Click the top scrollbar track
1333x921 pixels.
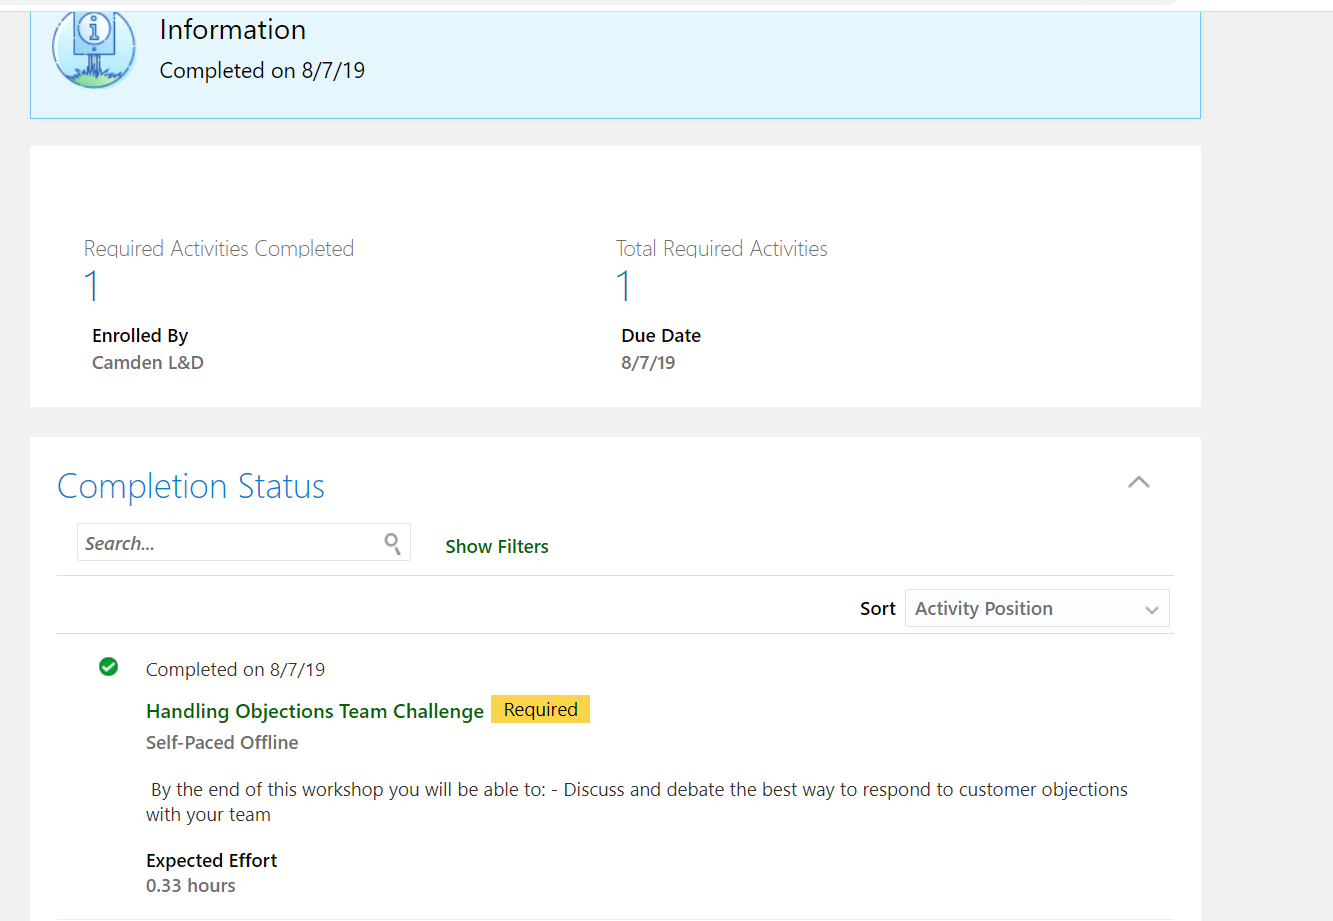(x=600, y=5)
